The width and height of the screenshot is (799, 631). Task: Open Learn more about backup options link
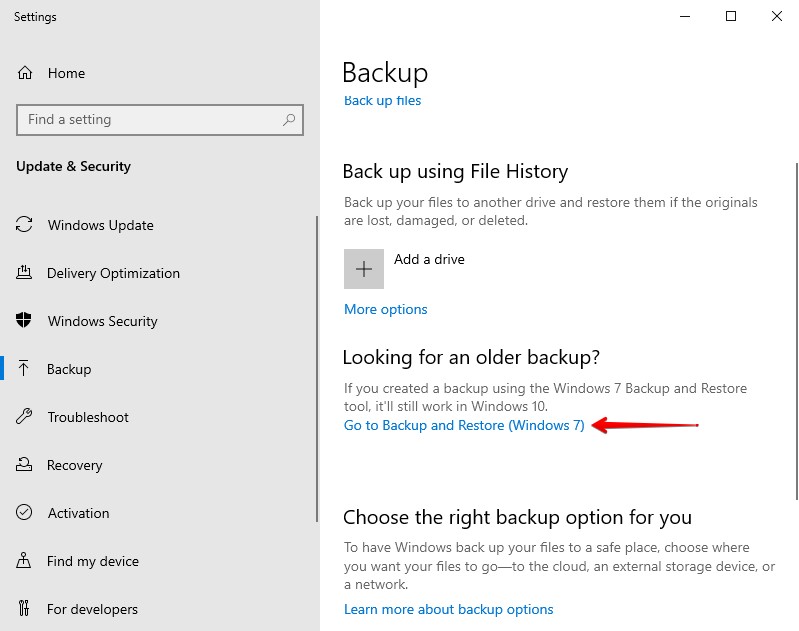click(x=448, y=609)
